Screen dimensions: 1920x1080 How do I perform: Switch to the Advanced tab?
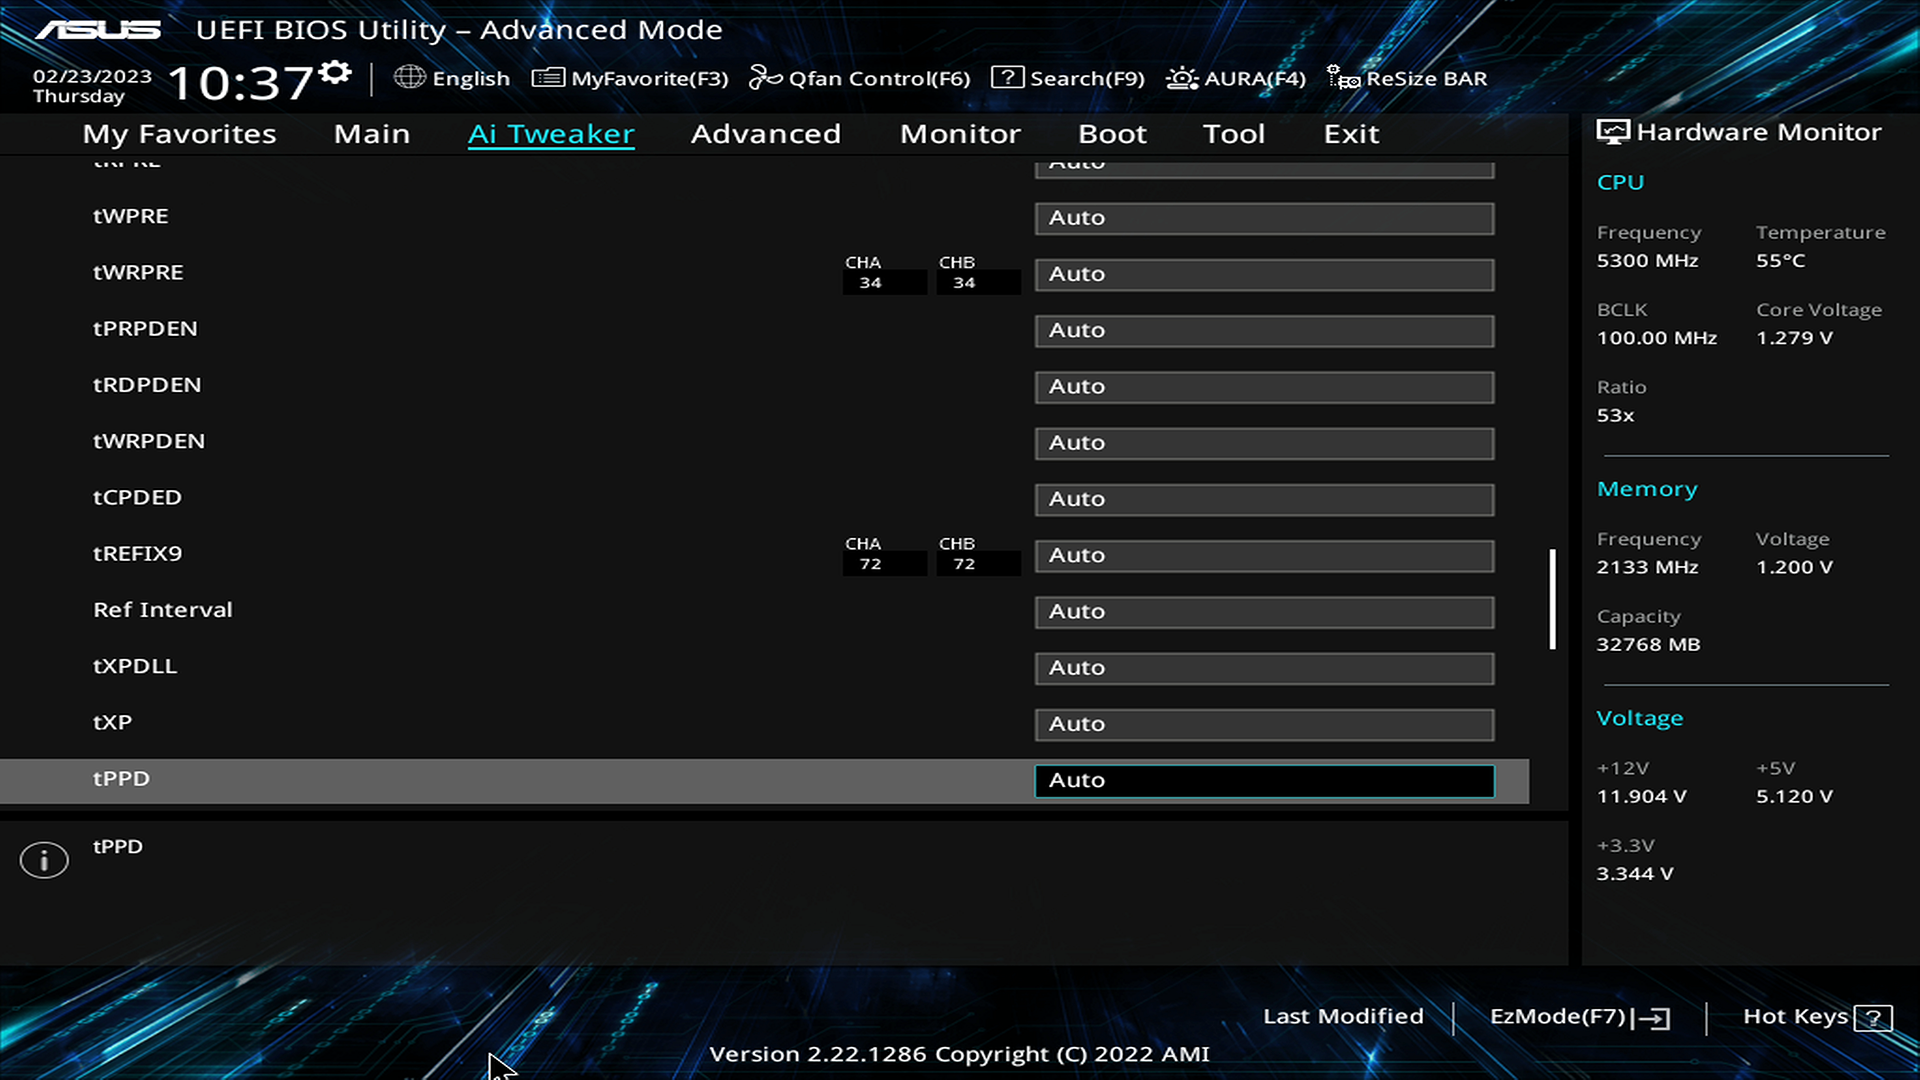(765, 134)
